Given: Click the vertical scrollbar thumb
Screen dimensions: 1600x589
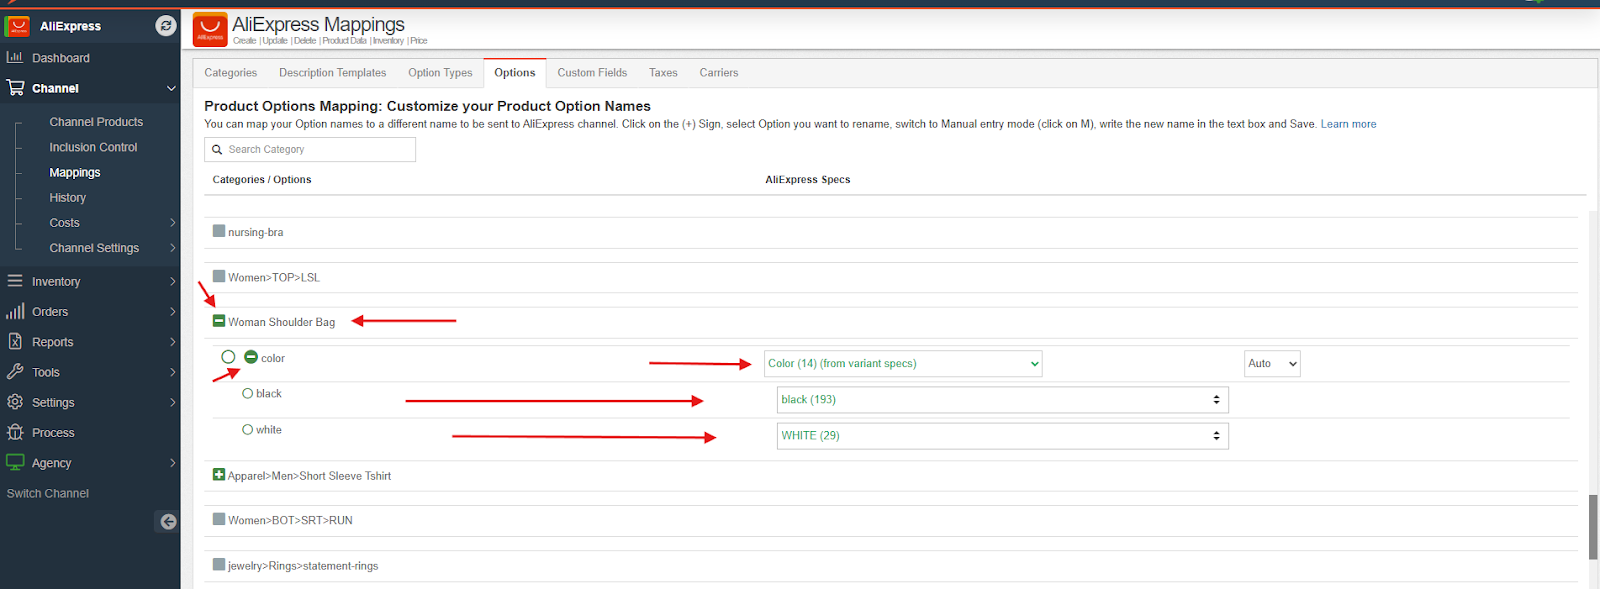Looking at the screenshot, I should tap(1593, 526).
